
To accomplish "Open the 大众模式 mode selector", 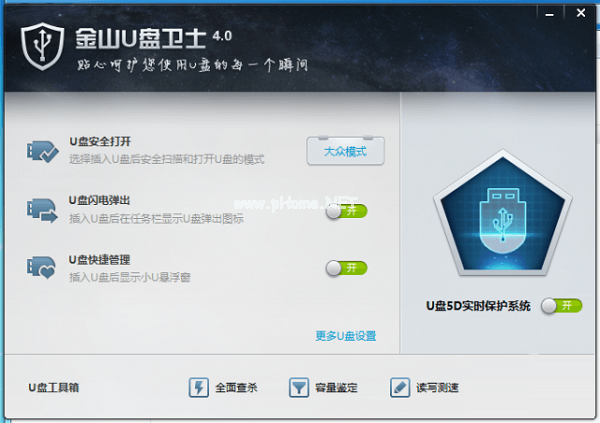I will pyautogui.click(x=346, y=151).
